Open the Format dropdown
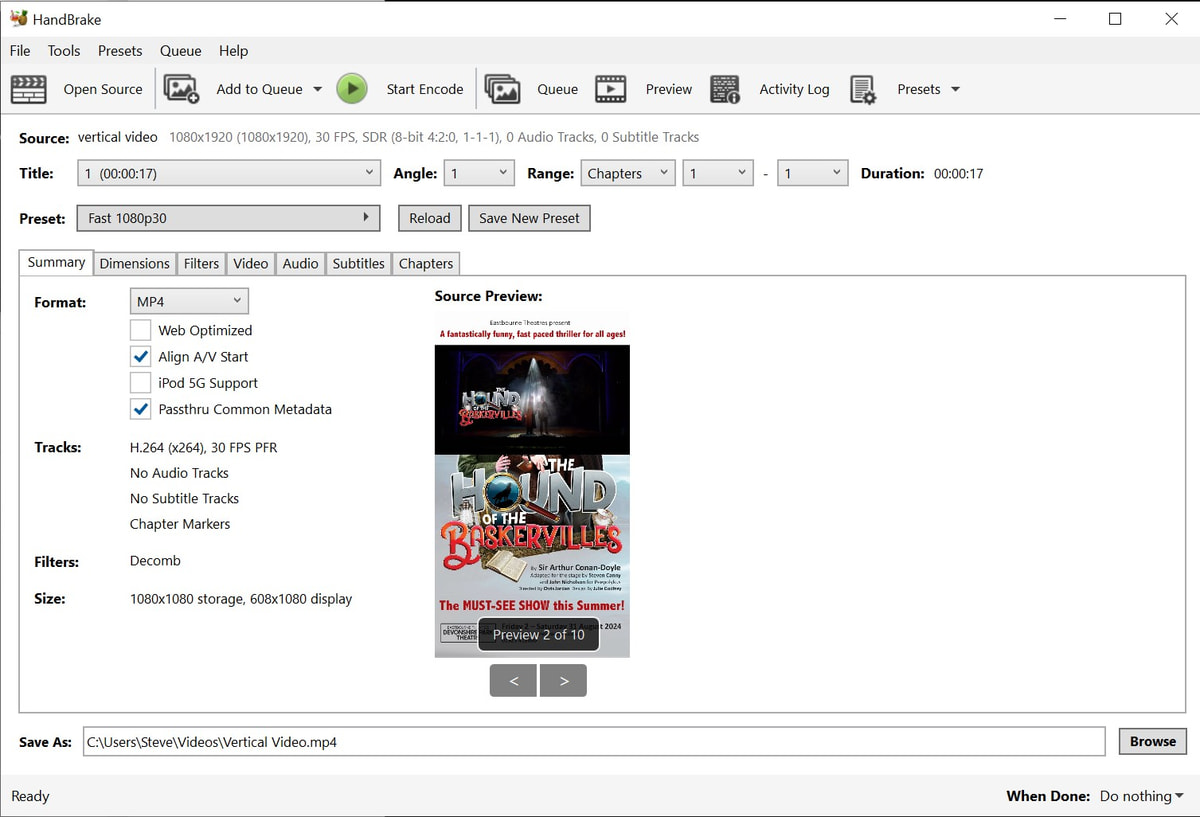The width and height of the screenshot is (1200, 817). [189, 300]
